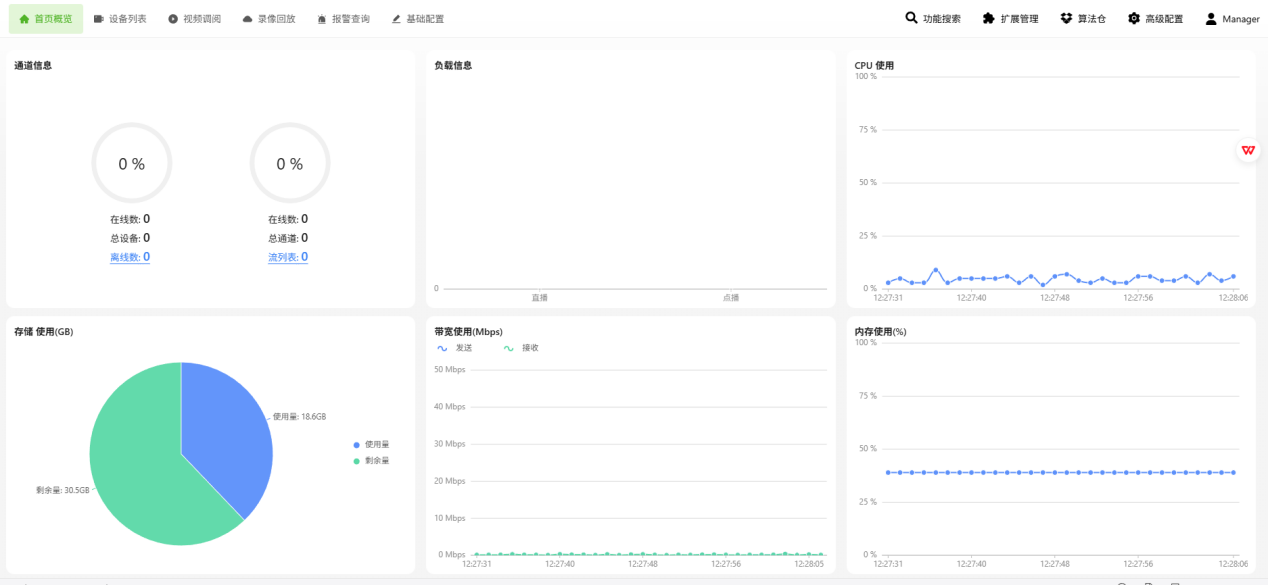The width and height of the screenshot is (1268, 585).
Task: Open the 流列表 link
Action: point(288,256)
